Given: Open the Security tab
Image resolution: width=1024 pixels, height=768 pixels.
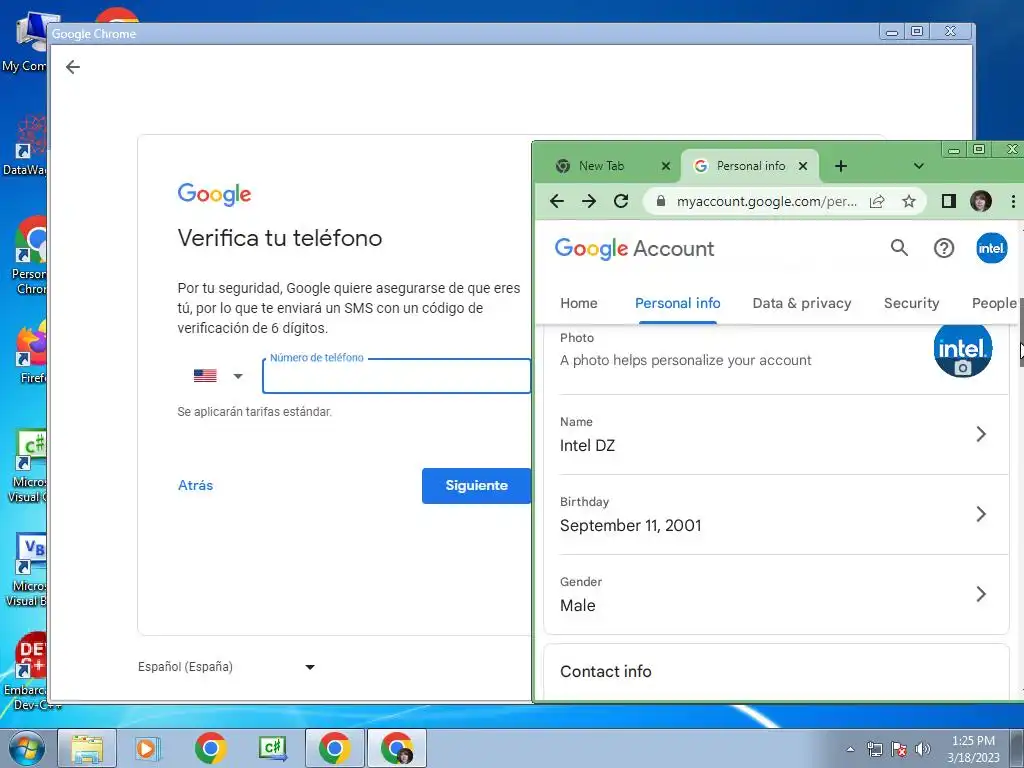Looking at the screenshot, I should tap(912, 303).
